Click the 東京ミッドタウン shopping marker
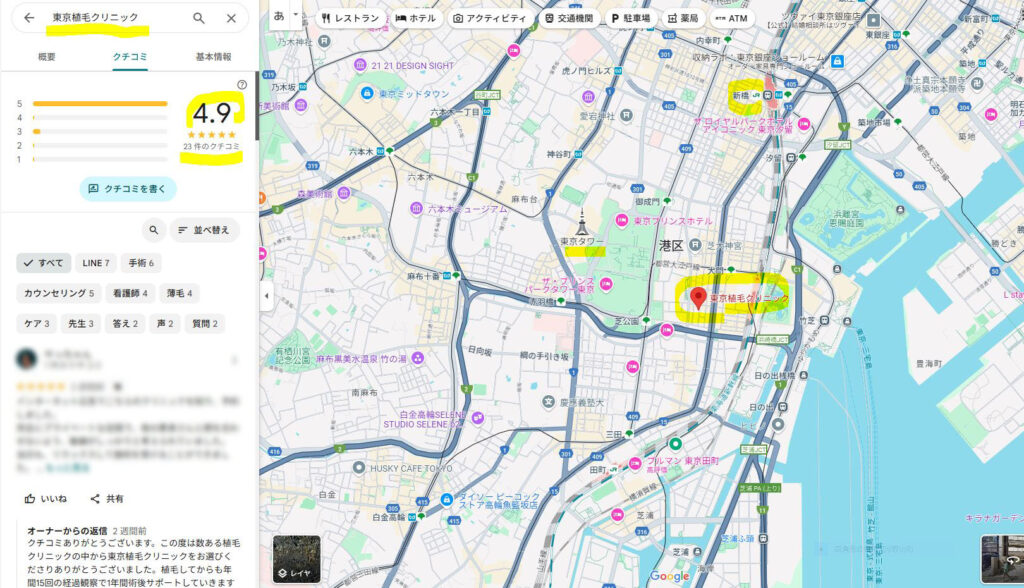 click(367, 93)
